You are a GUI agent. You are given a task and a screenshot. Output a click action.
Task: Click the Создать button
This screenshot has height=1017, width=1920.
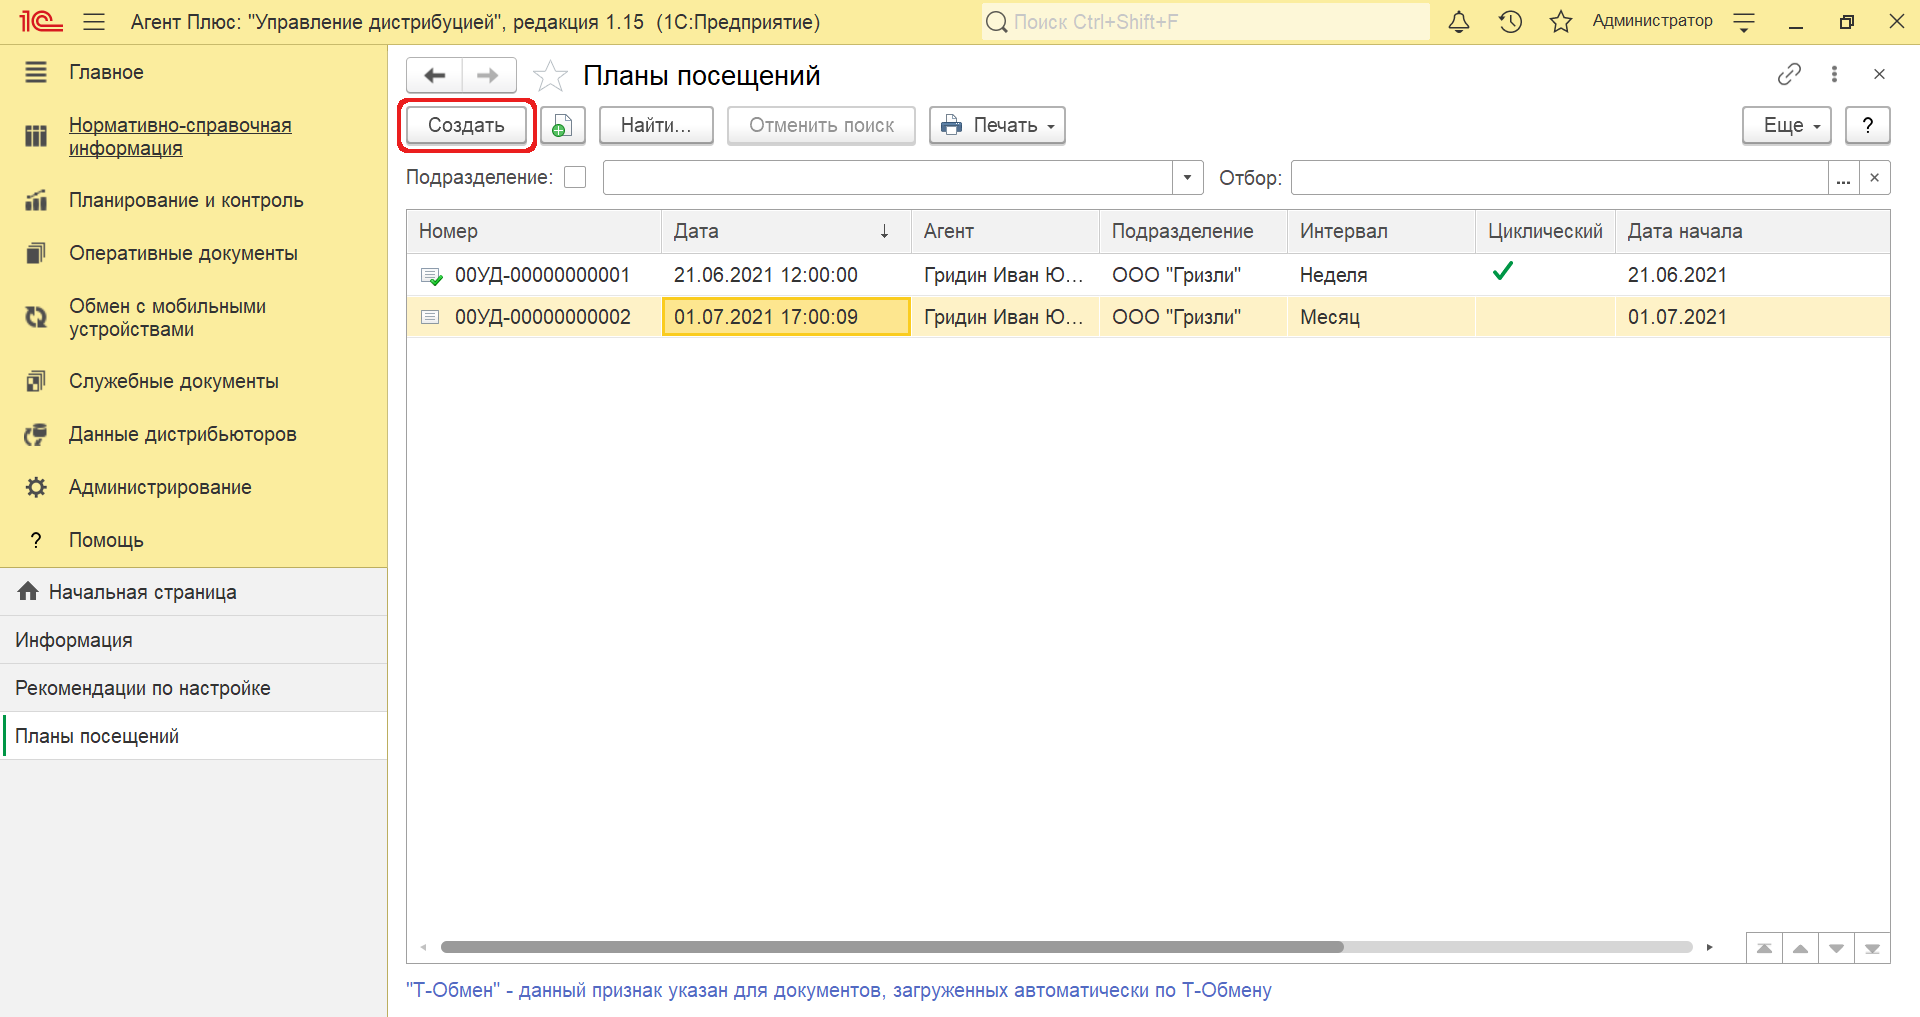tap(466, 126)
